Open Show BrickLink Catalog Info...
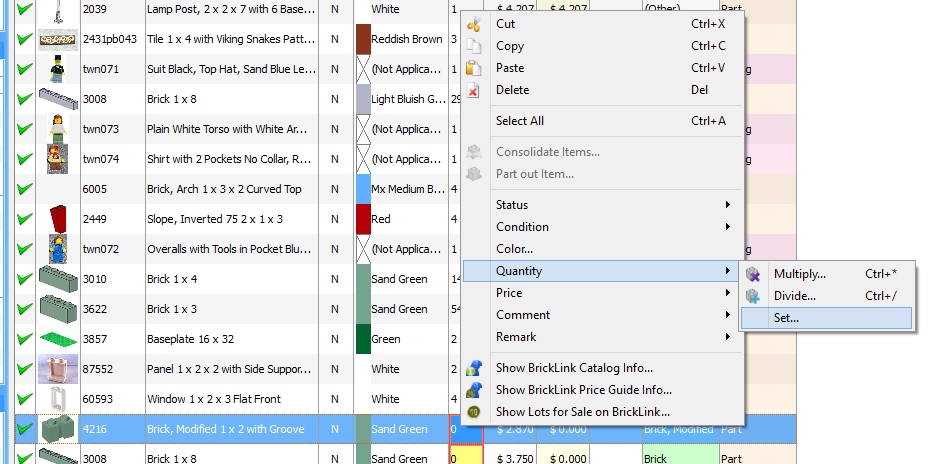This screenshot has height=464, width=943. pos(603,368)
